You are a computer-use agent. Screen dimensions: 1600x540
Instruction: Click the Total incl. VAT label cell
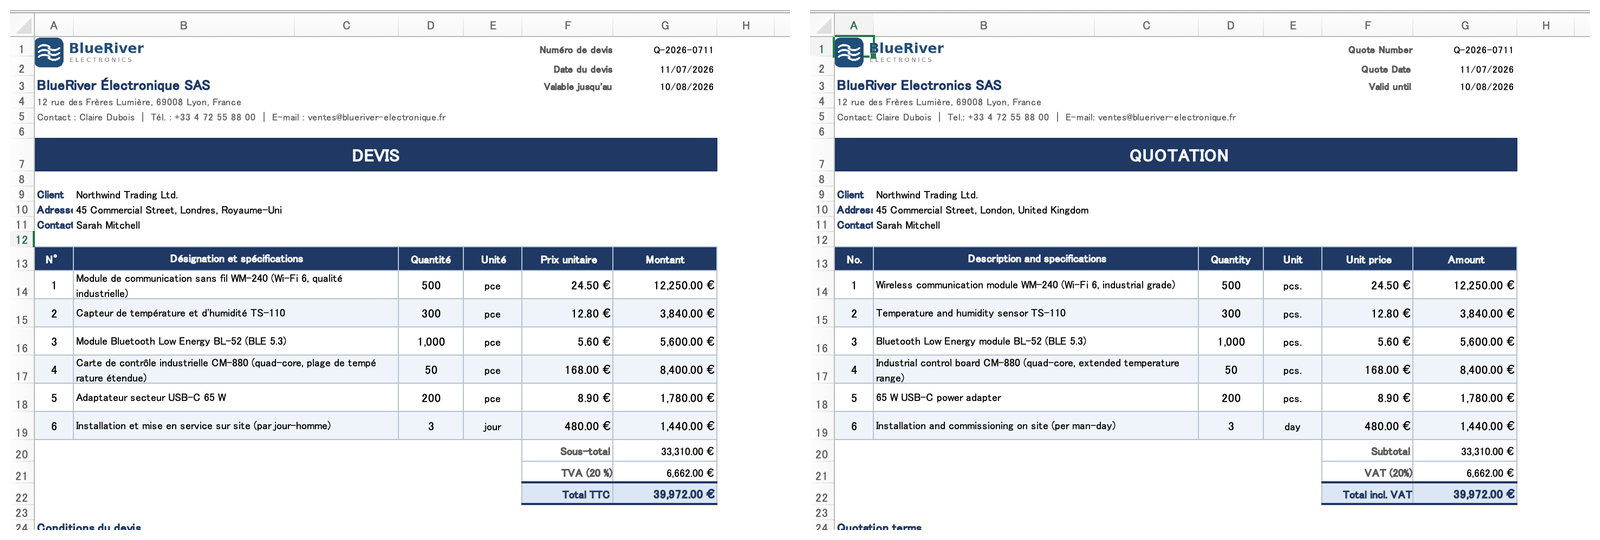1367,494
